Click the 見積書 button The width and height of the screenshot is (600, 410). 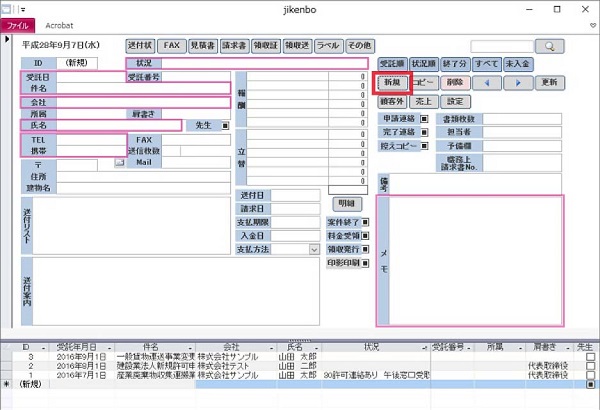(203, 46)
